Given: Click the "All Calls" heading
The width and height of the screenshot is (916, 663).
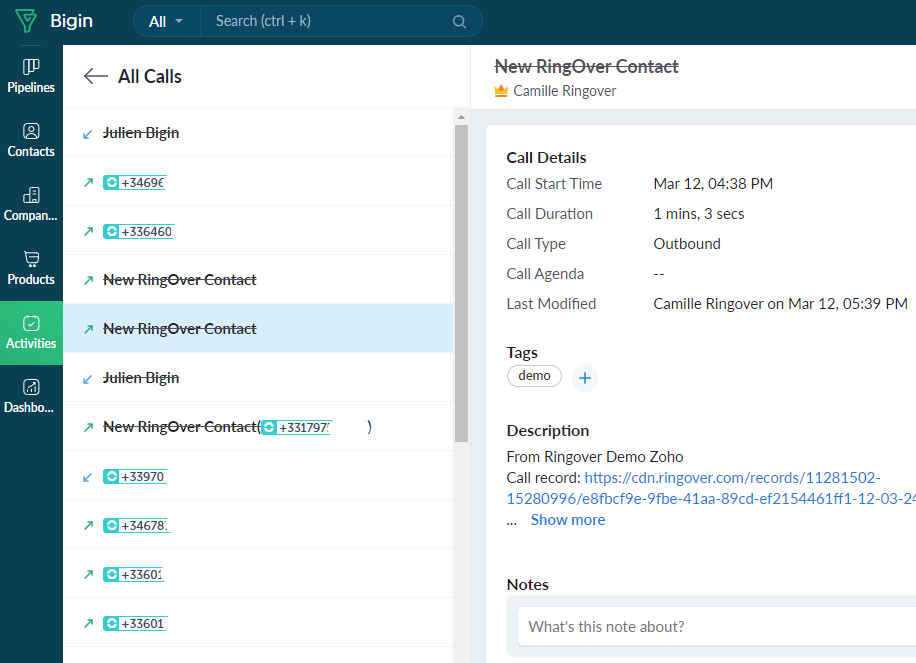Looking at the screenshot, I should point(150,77).
